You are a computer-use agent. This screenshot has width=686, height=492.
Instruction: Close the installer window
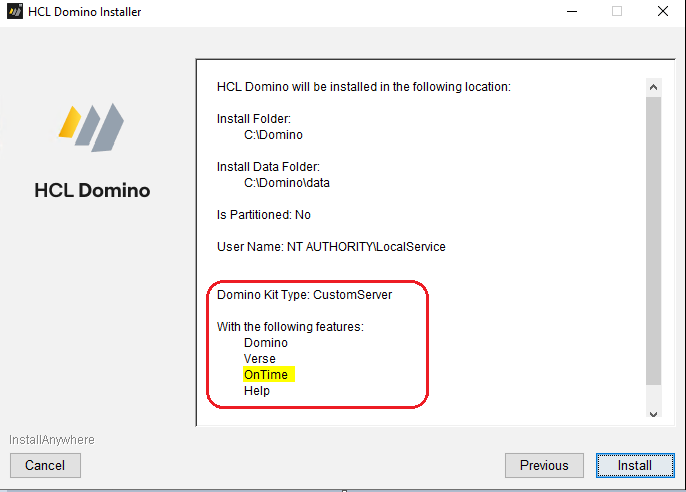point(663,12)
